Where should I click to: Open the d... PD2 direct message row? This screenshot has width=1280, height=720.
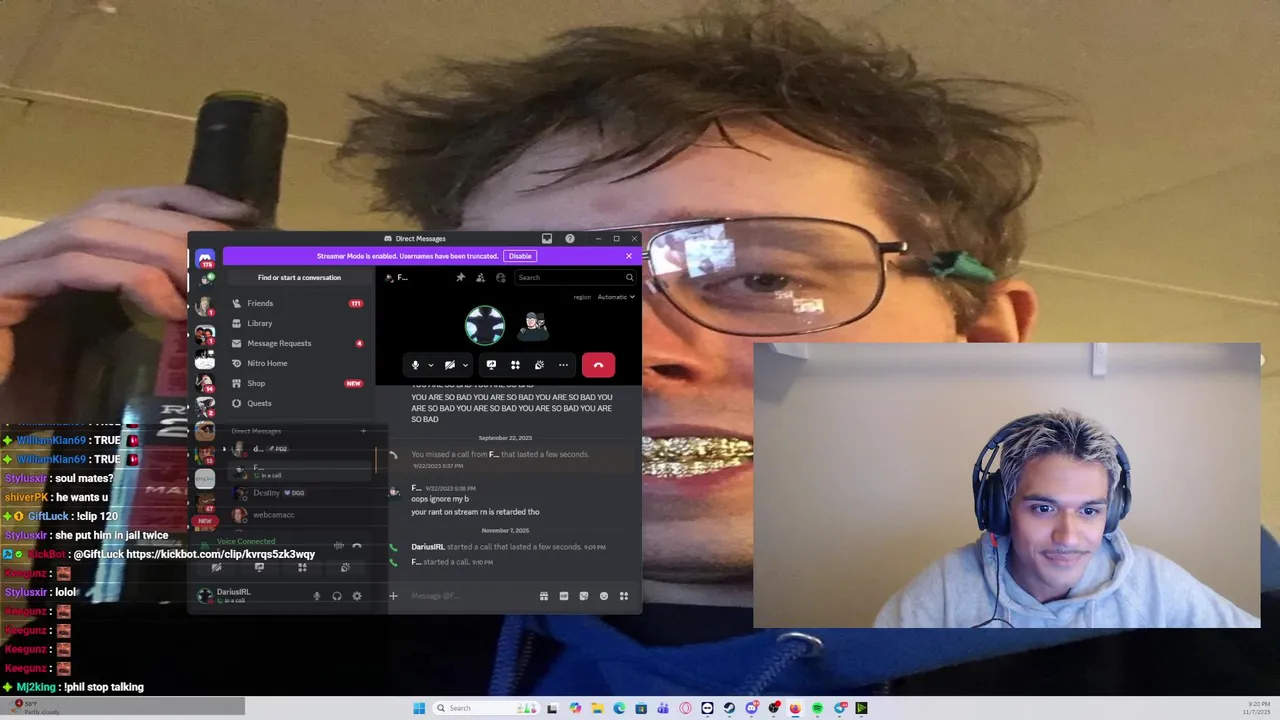tap(297, 449)
